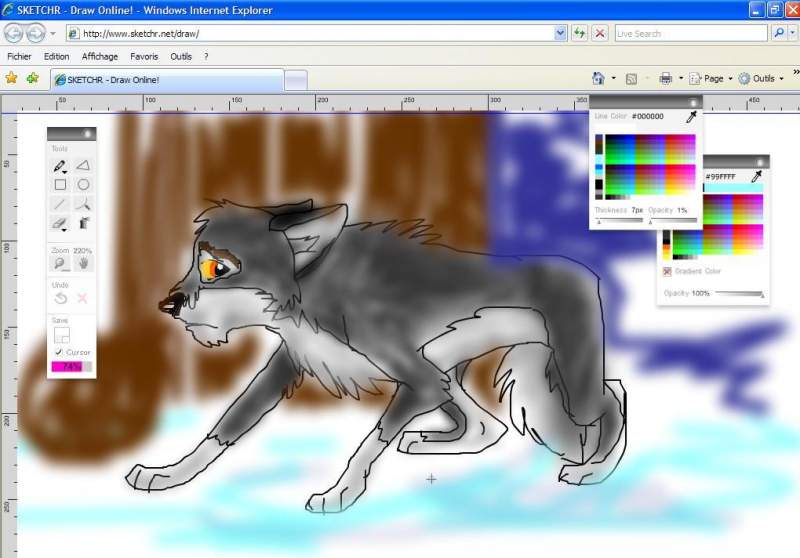Click the RSS feeds icon
800x558 pixels.
click(x=631, y=79)
